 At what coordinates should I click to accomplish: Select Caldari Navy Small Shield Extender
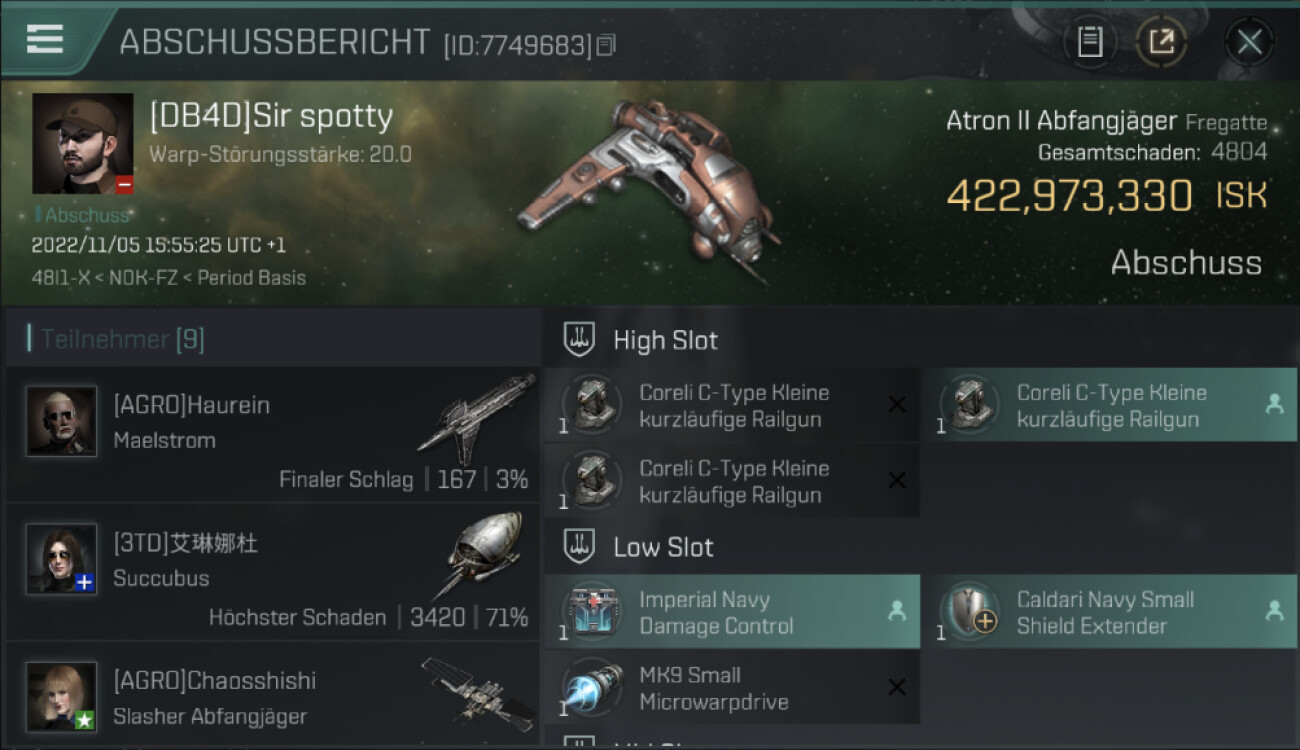coord(1110,612)
